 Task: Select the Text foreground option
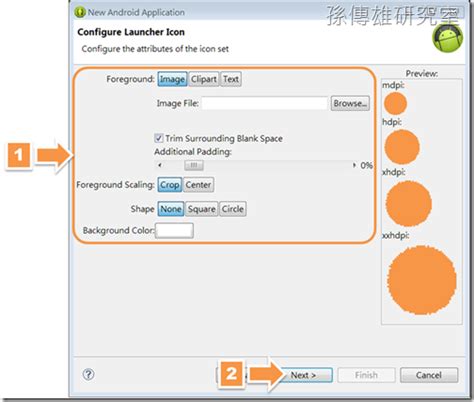(x=231, y=79)
